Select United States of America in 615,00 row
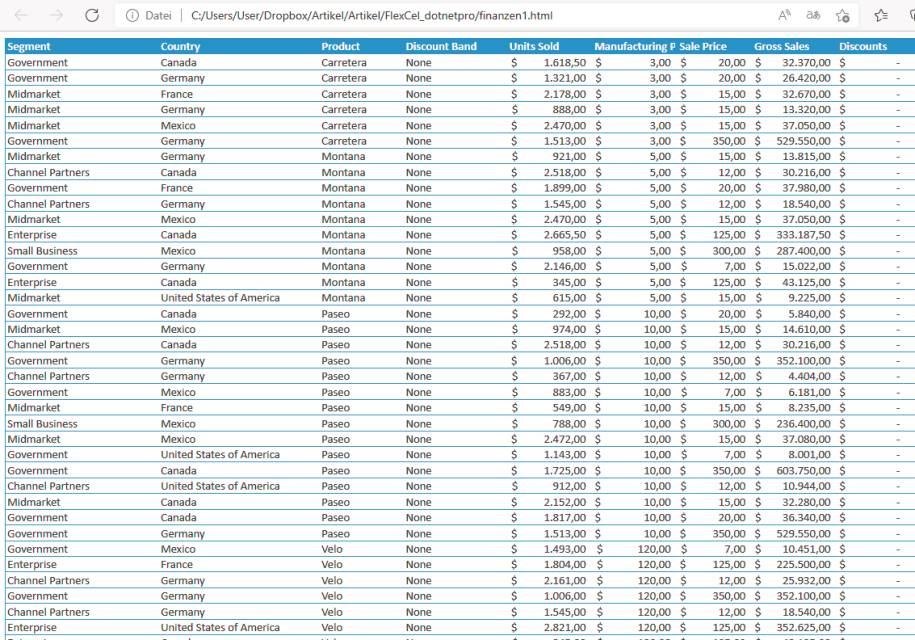Viewport: 915px width, 640px height. [x=220, y=298]
